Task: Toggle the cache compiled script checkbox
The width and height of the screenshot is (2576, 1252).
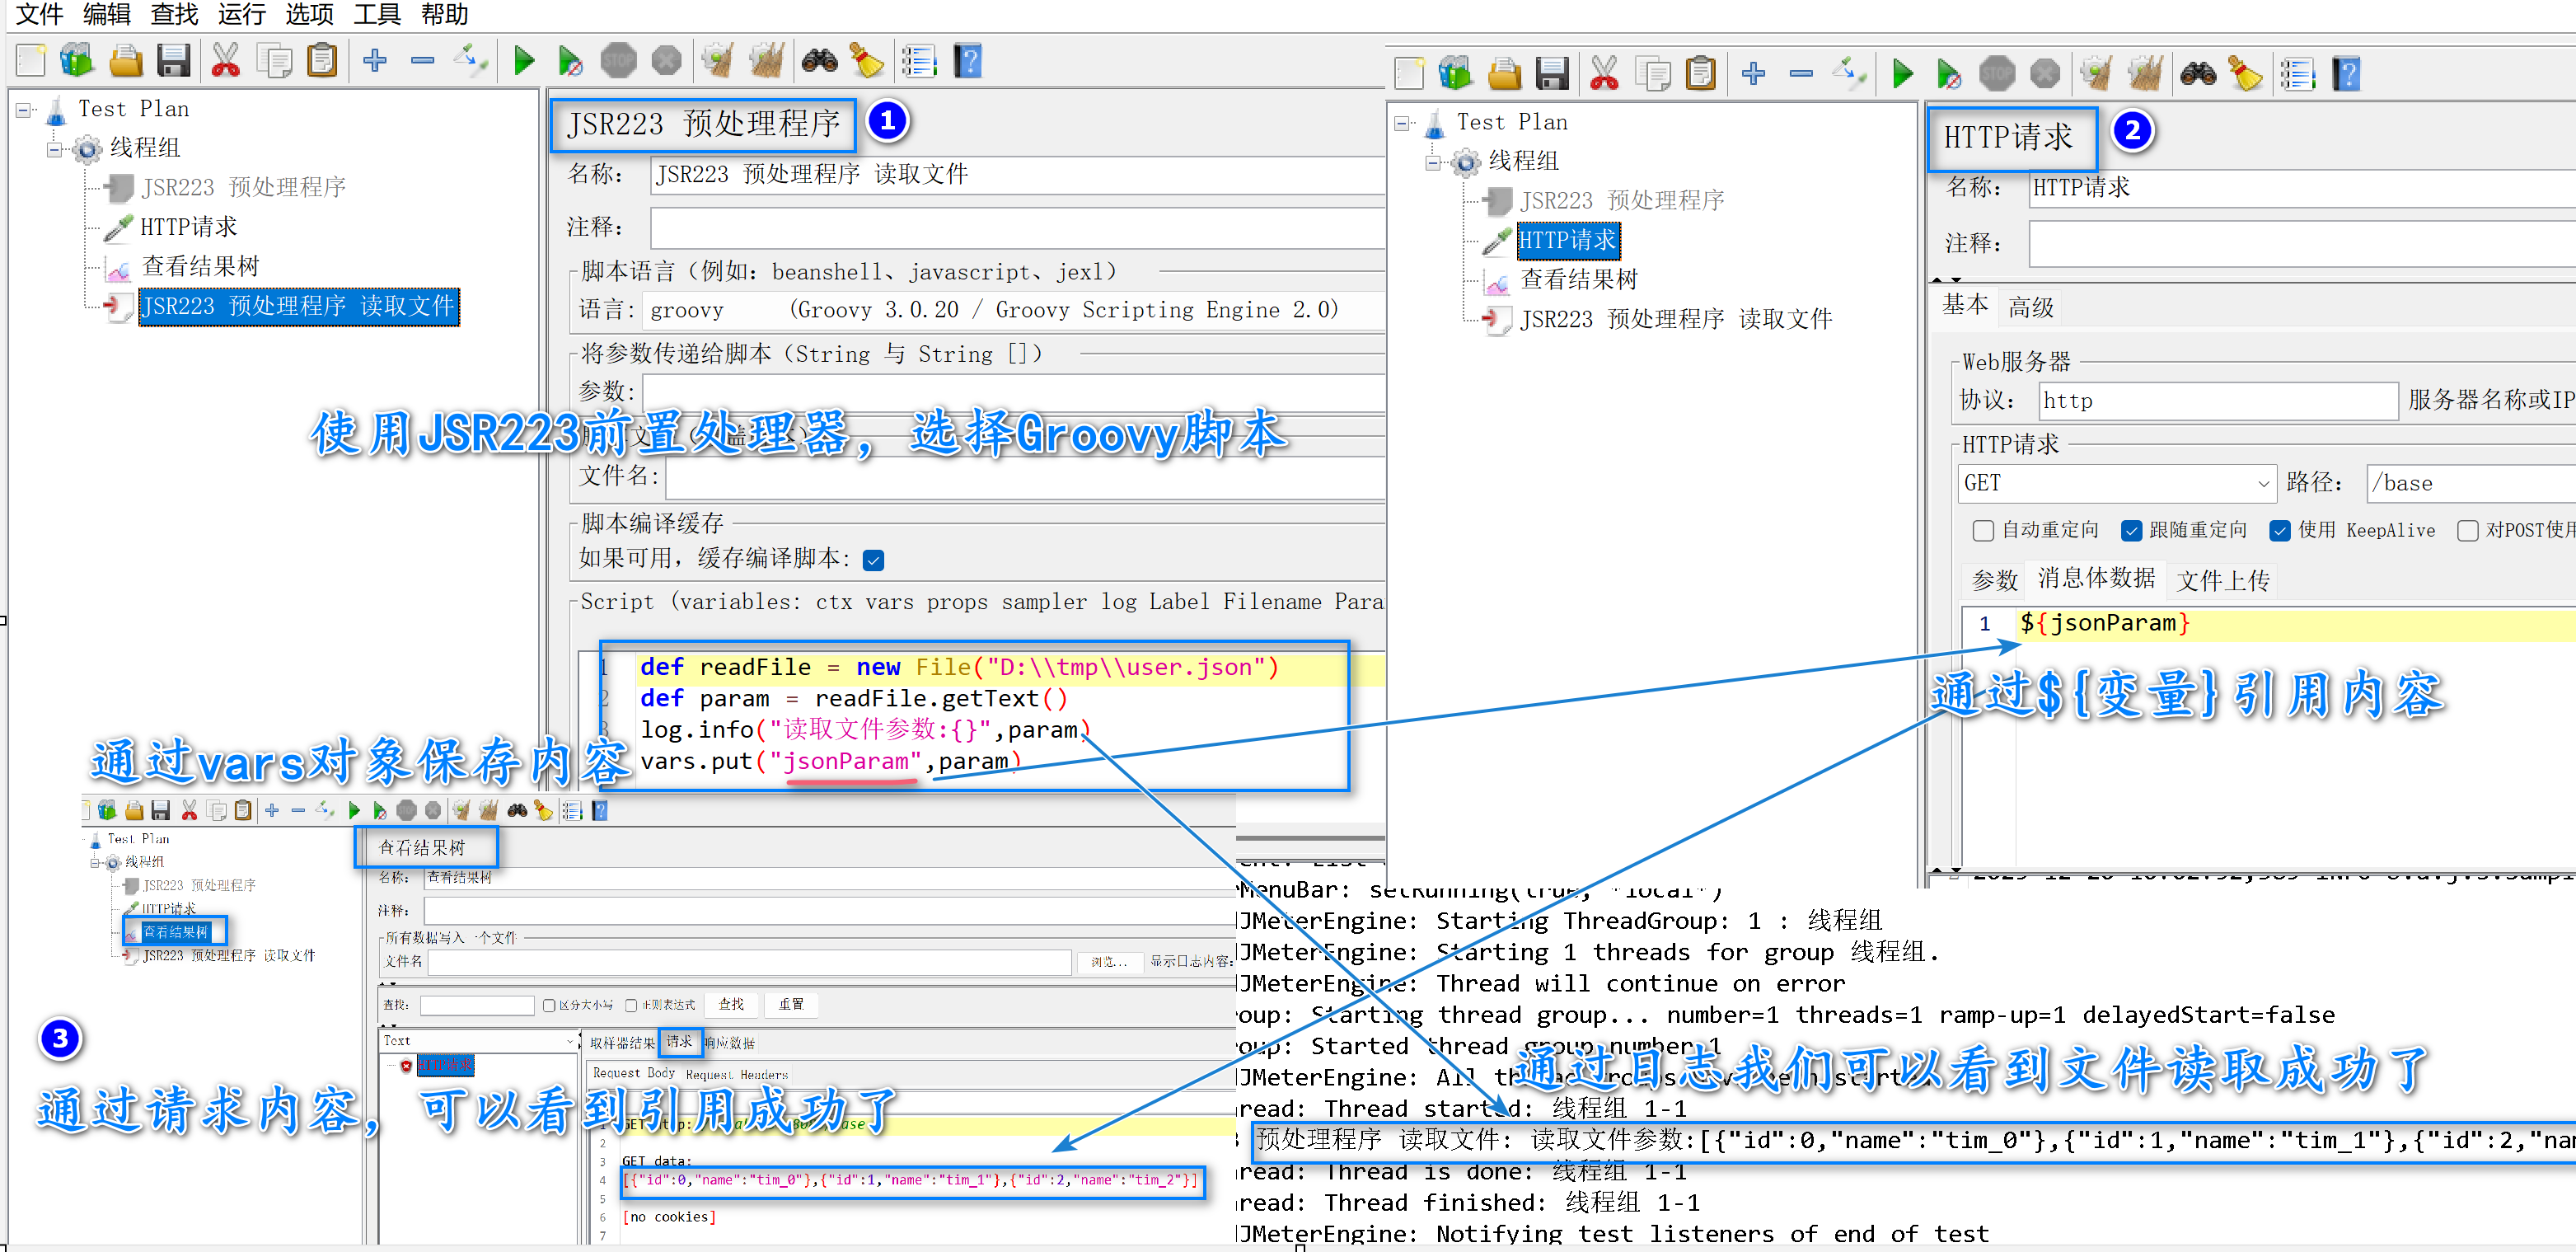Action: click(874, 560)
